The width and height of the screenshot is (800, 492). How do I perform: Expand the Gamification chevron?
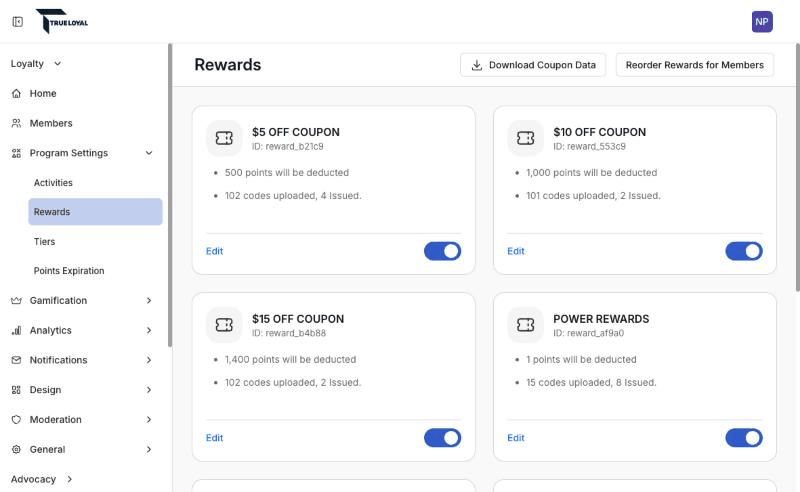(x=149, y=301)
